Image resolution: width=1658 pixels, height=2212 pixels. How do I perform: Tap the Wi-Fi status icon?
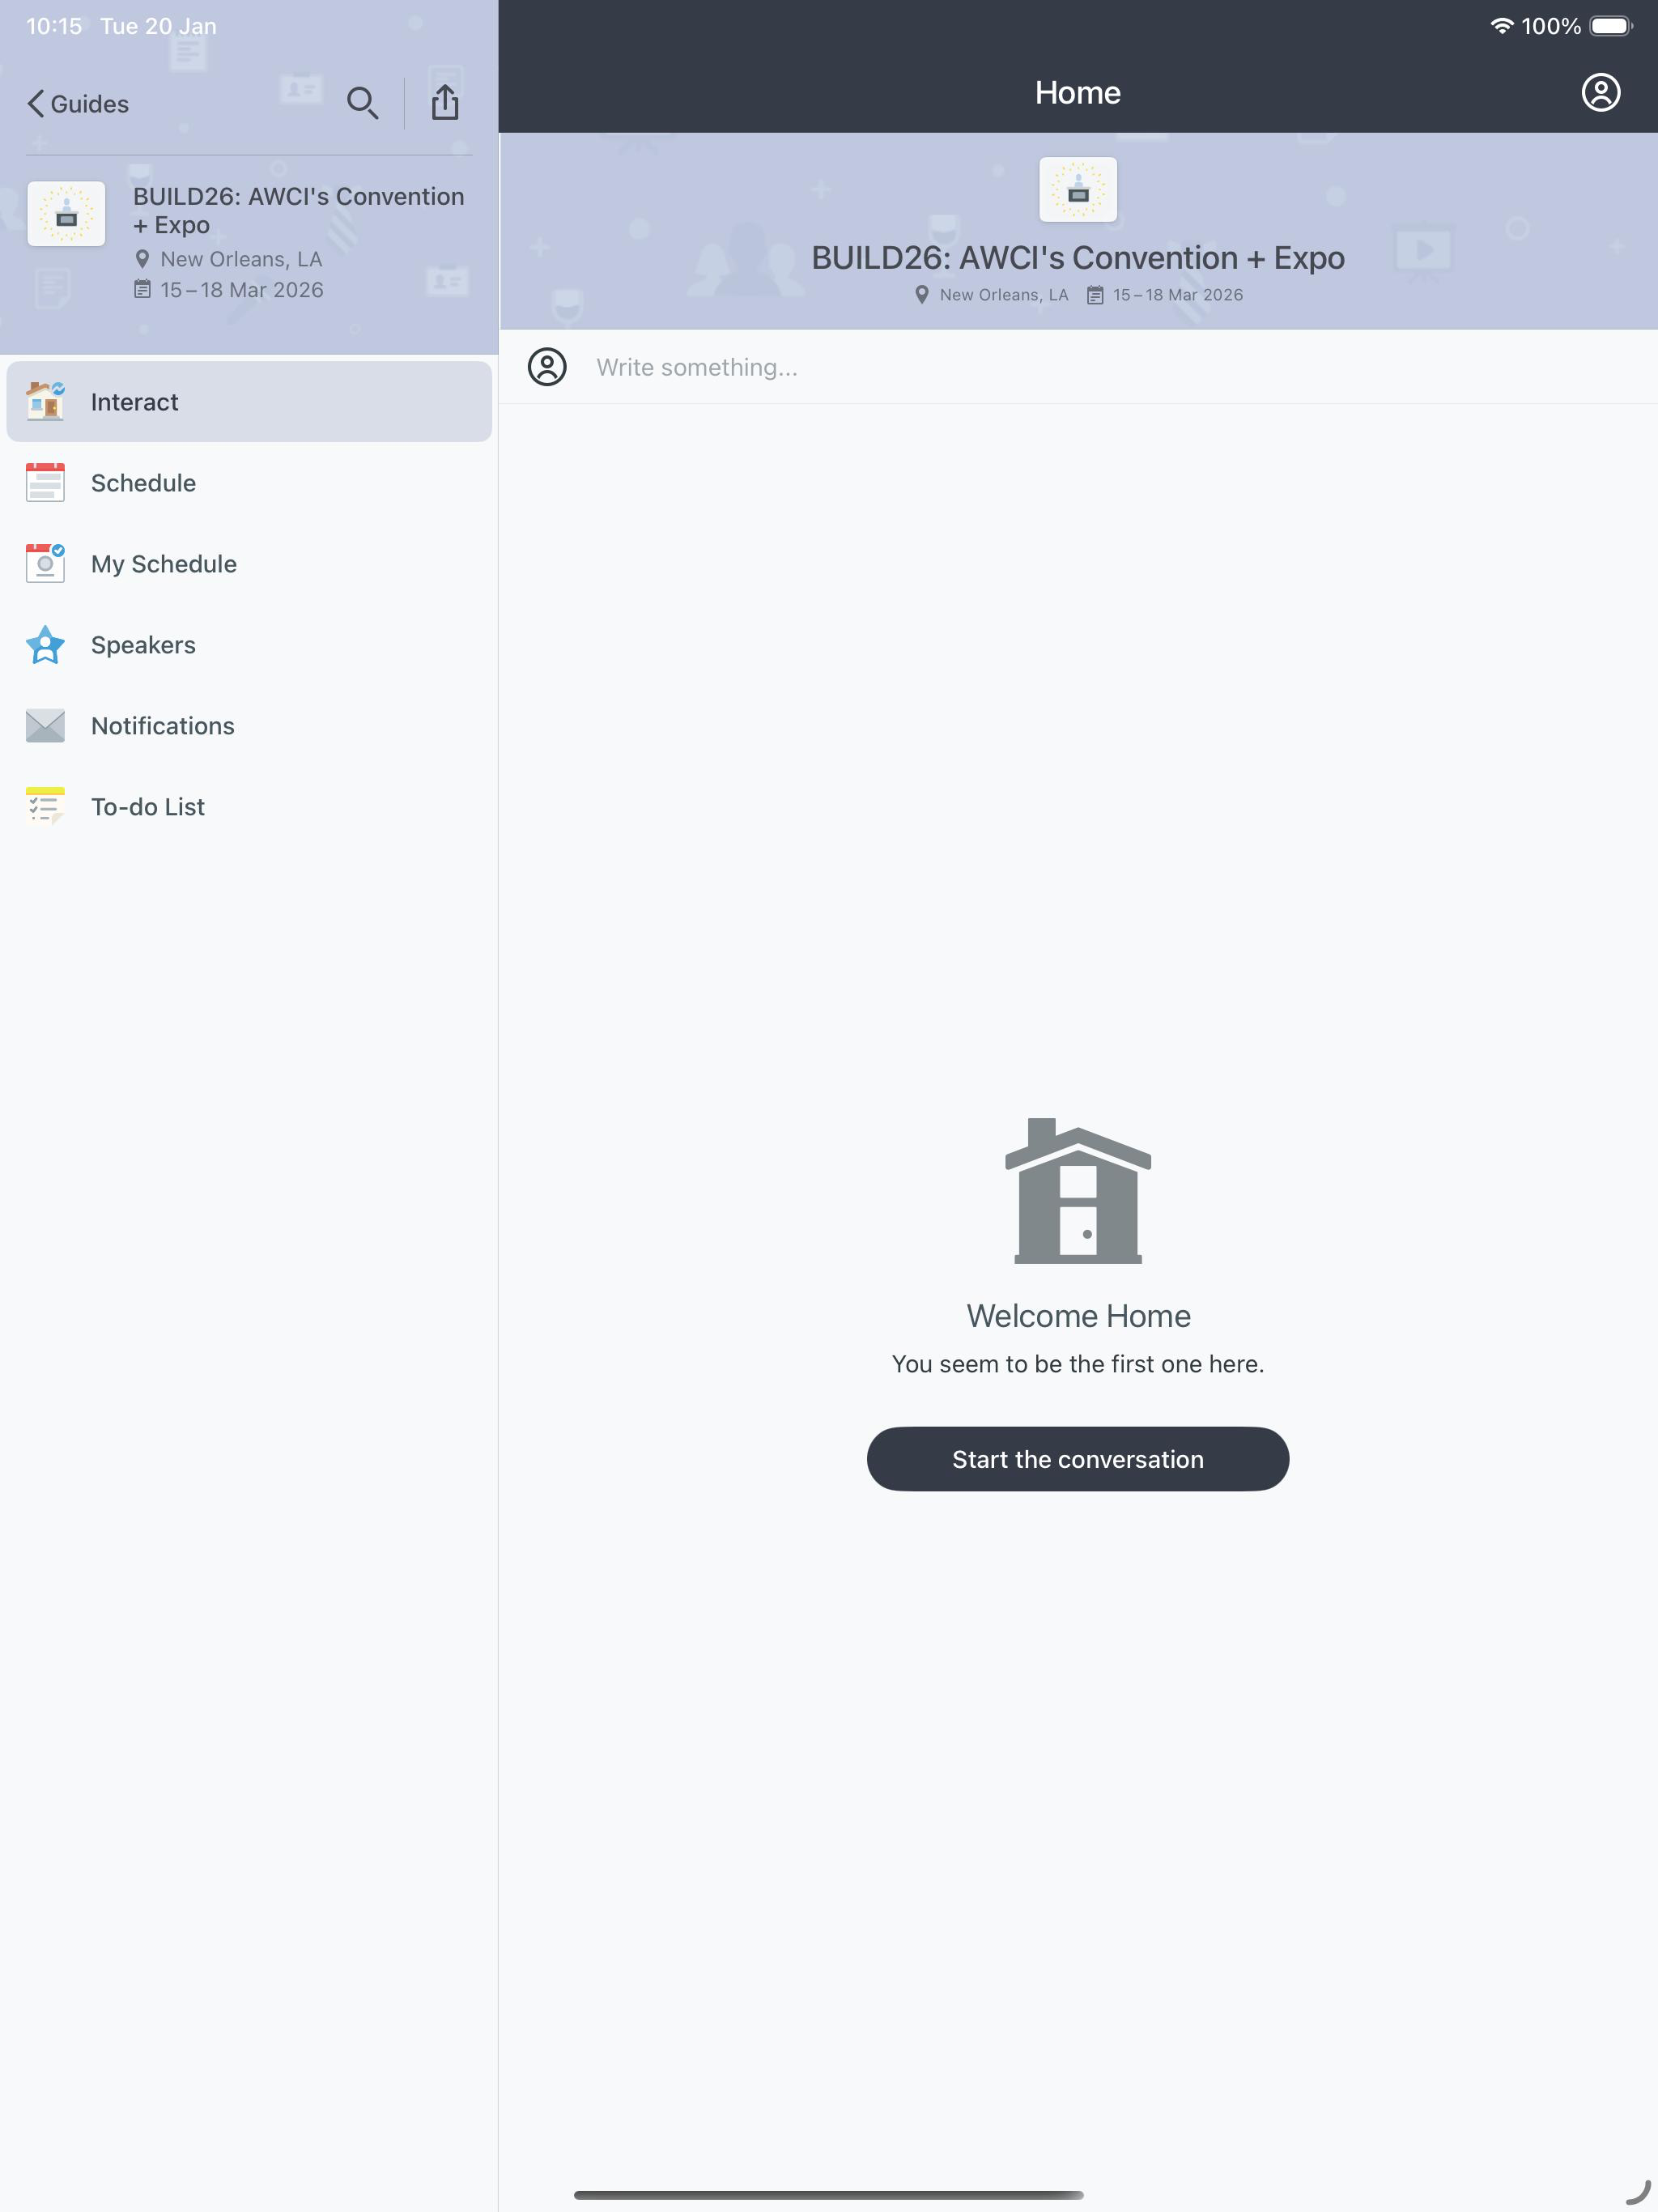(x=1501, y=26)
